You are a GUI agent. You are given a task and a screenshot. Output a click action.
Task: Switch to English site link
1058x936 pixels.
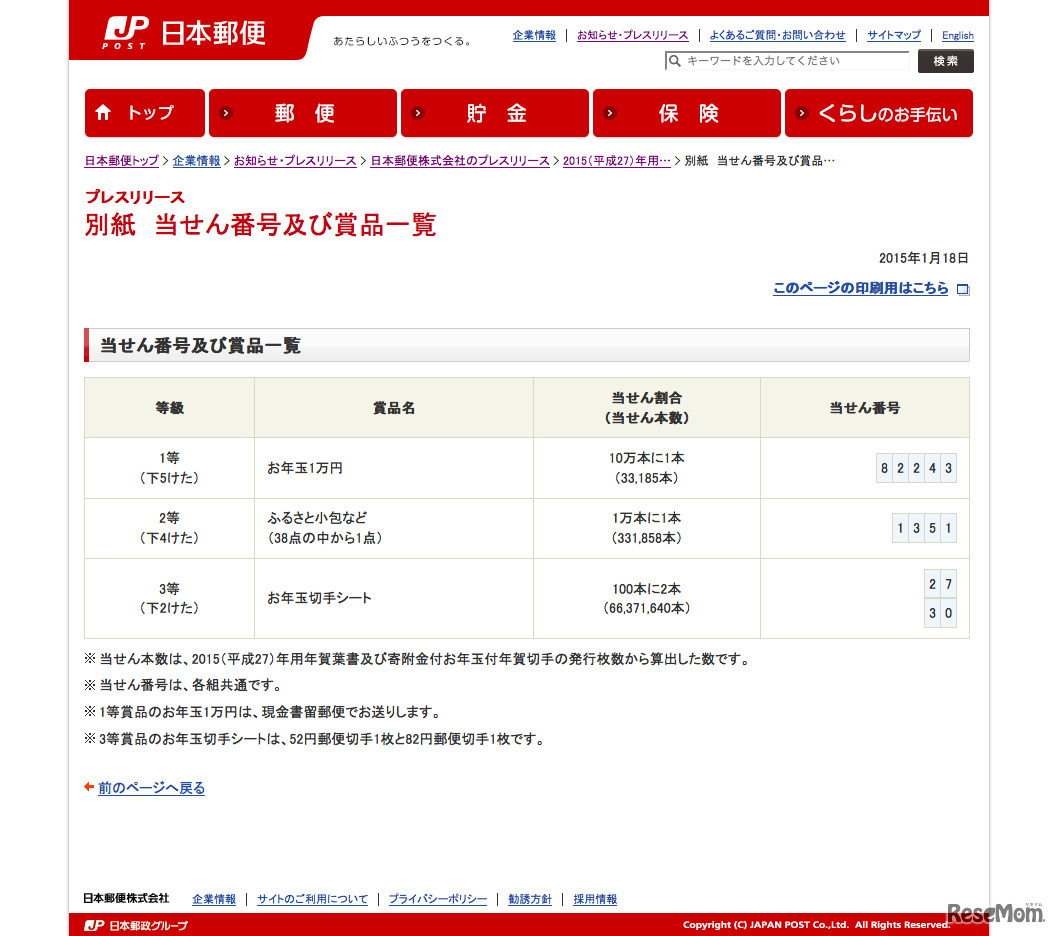pyautogui.click(x=957, y=35)
